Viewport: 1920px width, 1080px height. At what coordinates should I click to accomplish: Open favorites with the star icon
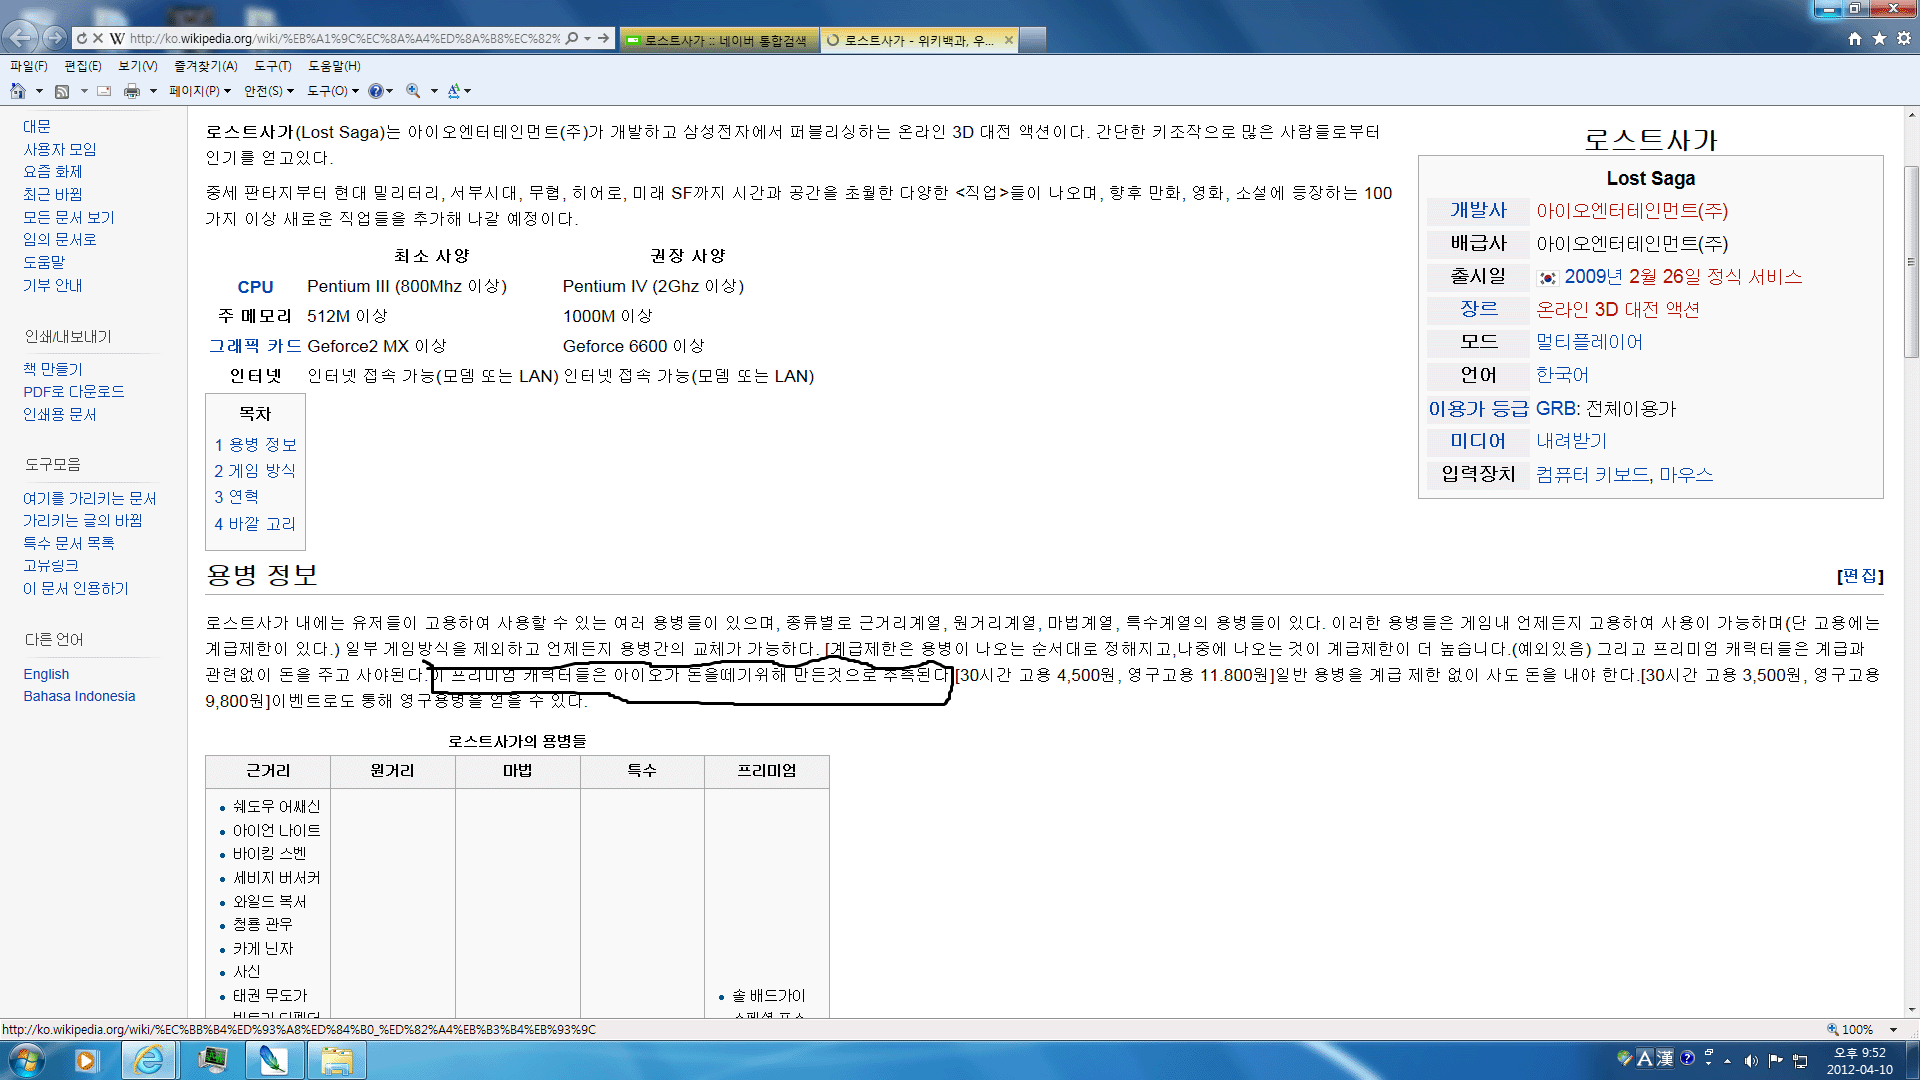pos(1879,38)
